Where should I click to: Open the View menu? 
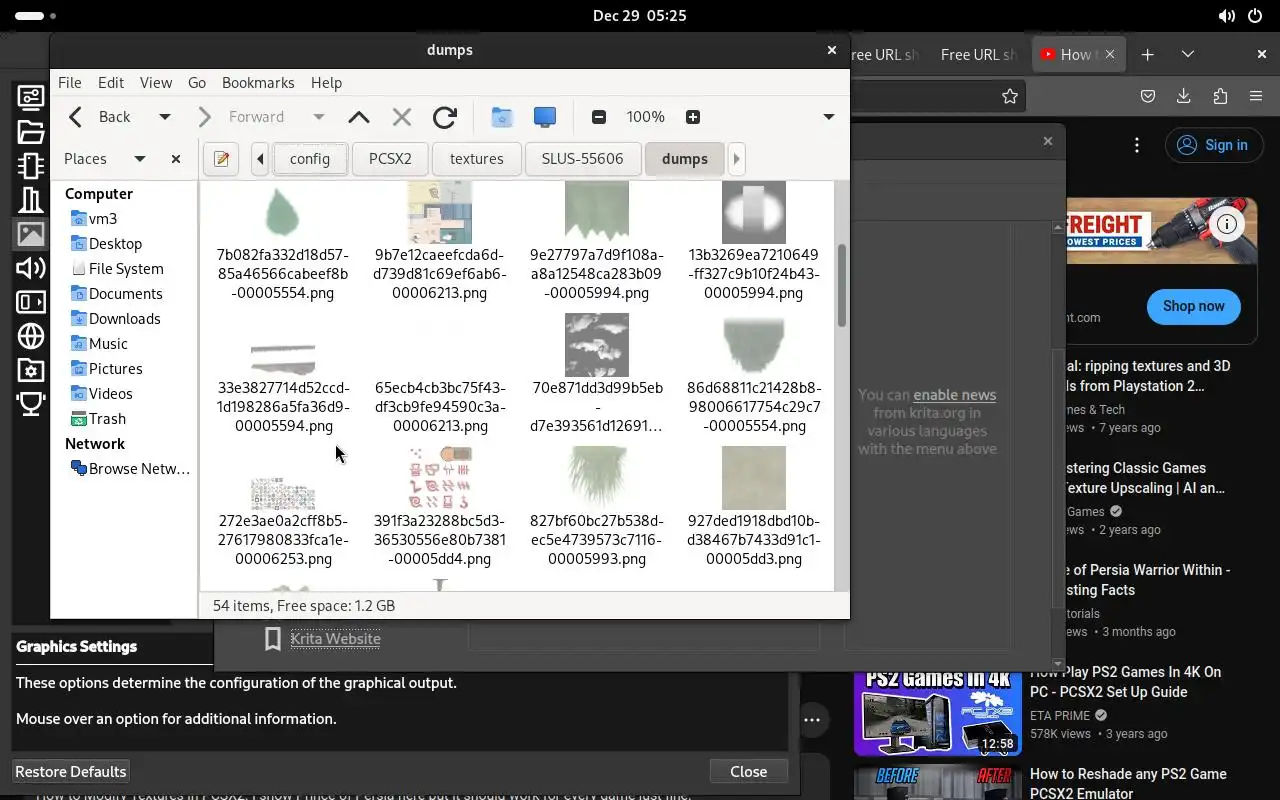[x=156, y=83]
